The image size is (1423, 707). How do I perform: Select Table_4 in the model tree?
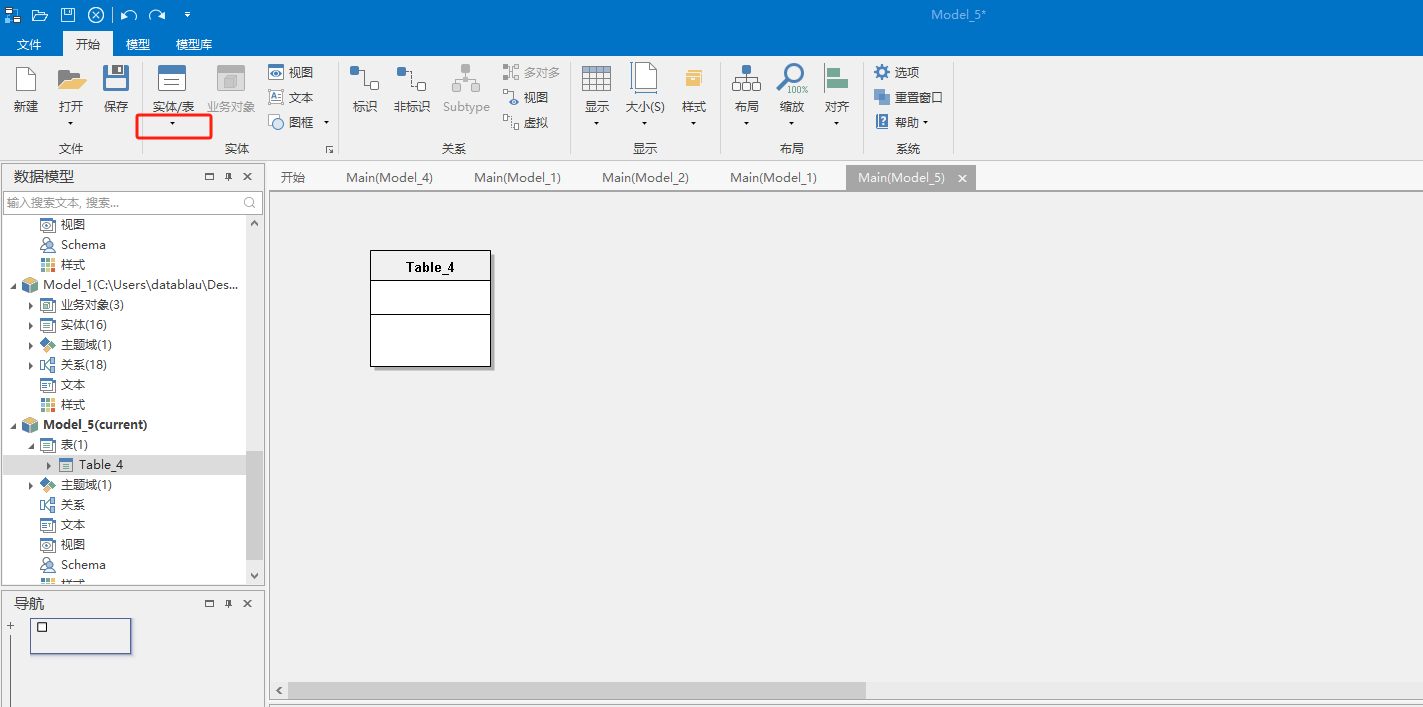pos(101,465)
